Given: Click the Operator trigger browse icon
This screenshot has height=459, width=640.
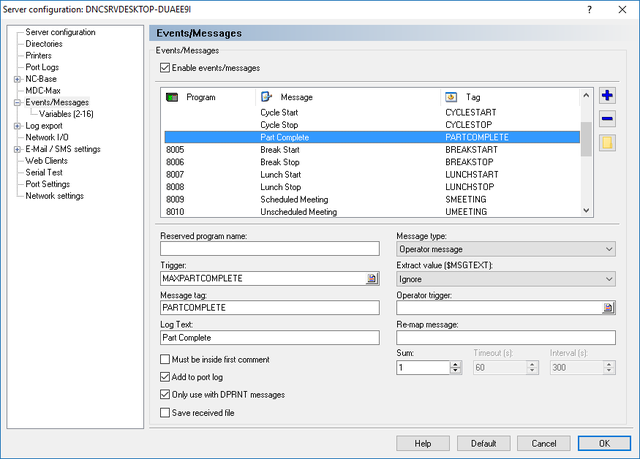Looking at the screenshot, I should point(608,308).
